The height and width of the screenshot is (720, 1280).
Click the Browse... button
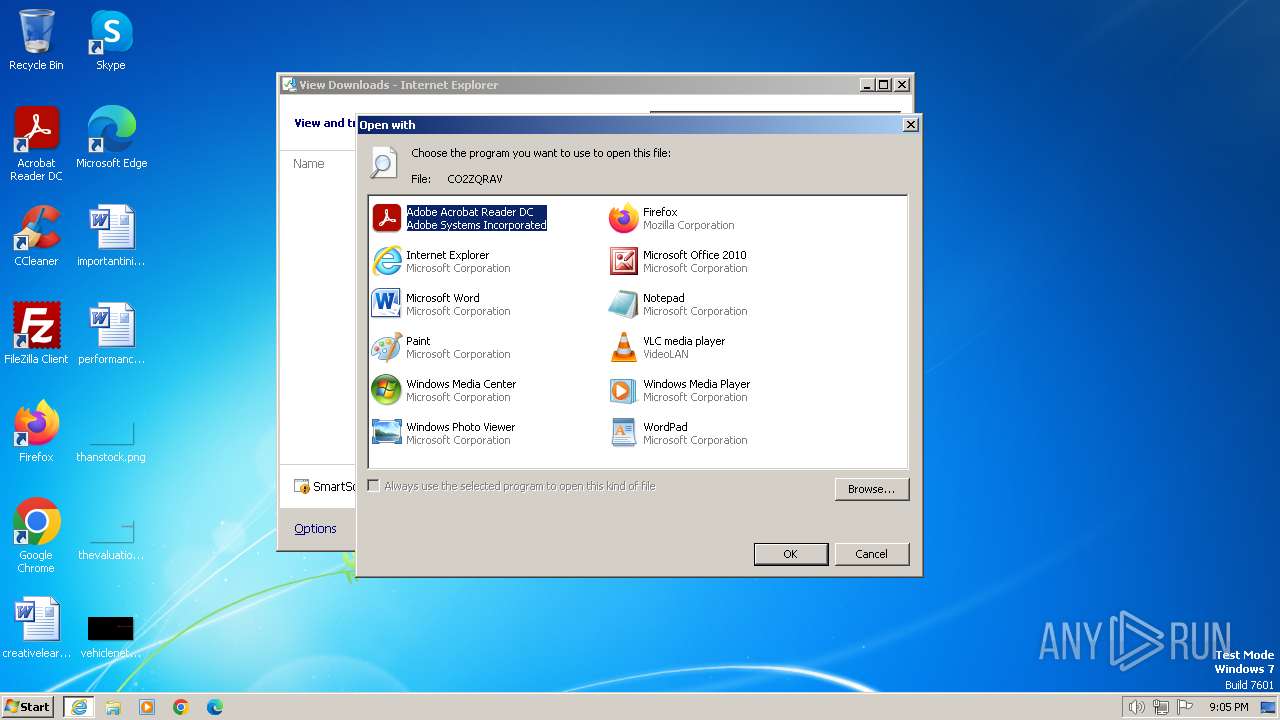(872, 489)
